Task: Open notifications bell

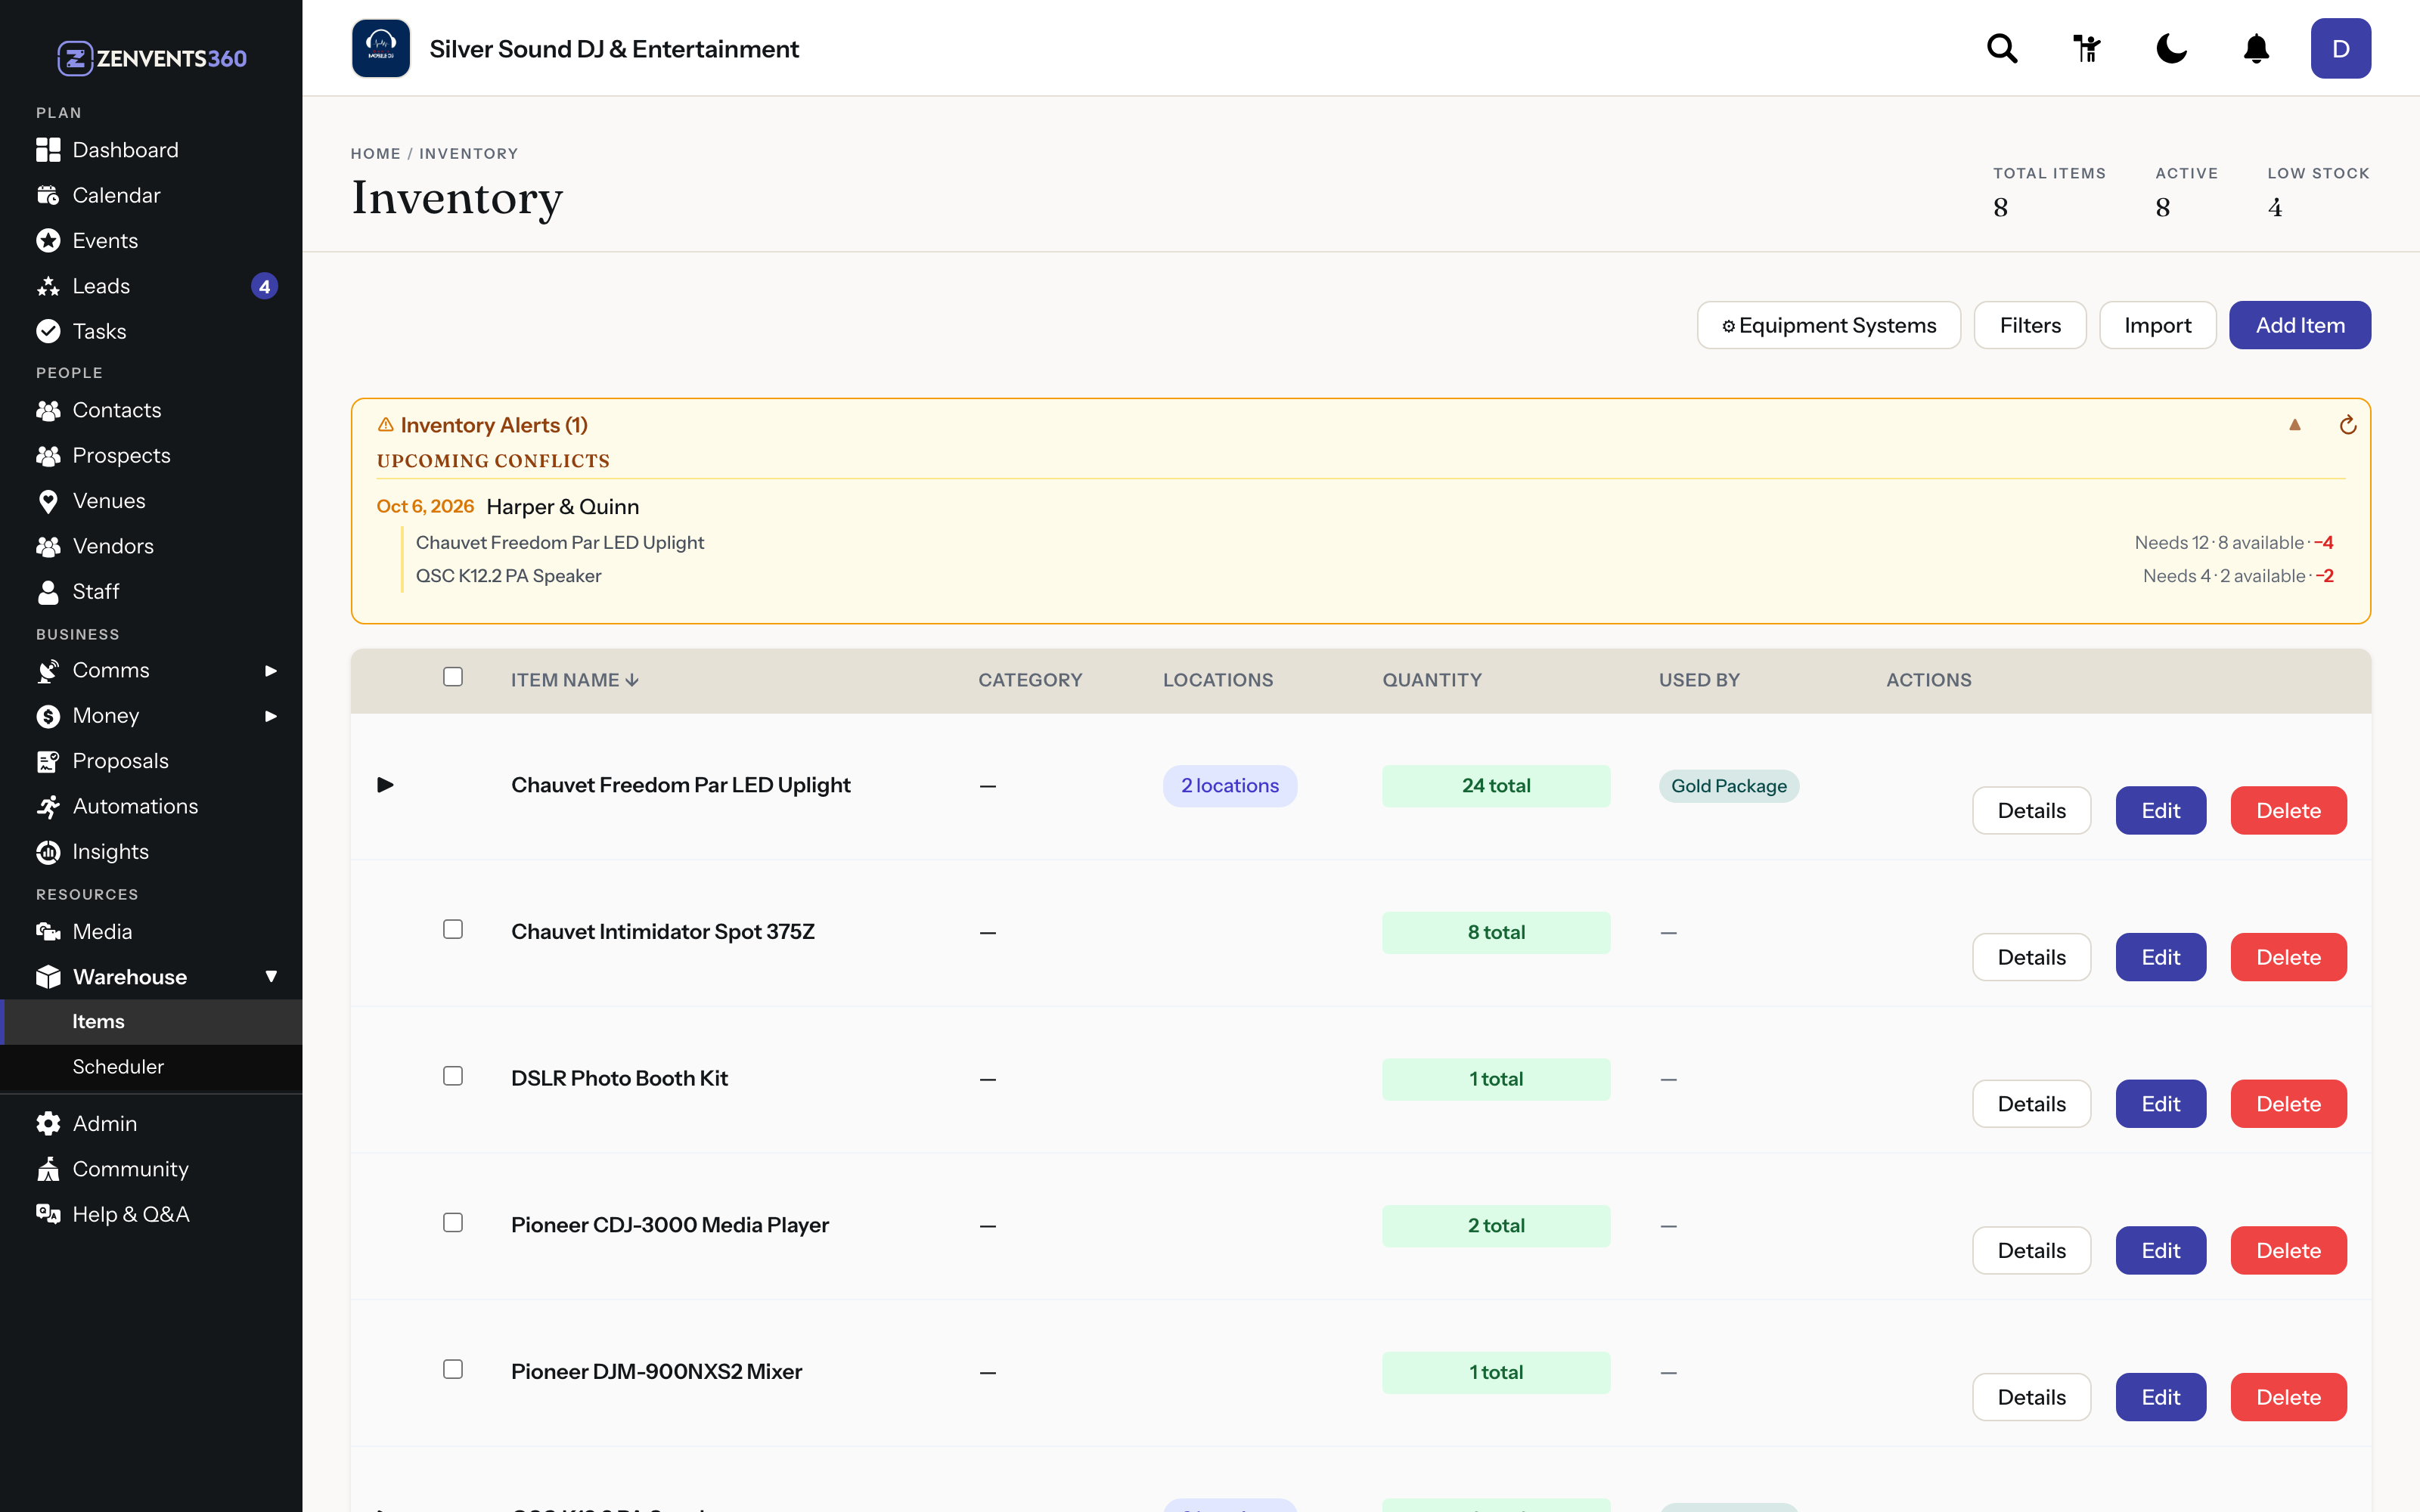Action: (2256, 48)
